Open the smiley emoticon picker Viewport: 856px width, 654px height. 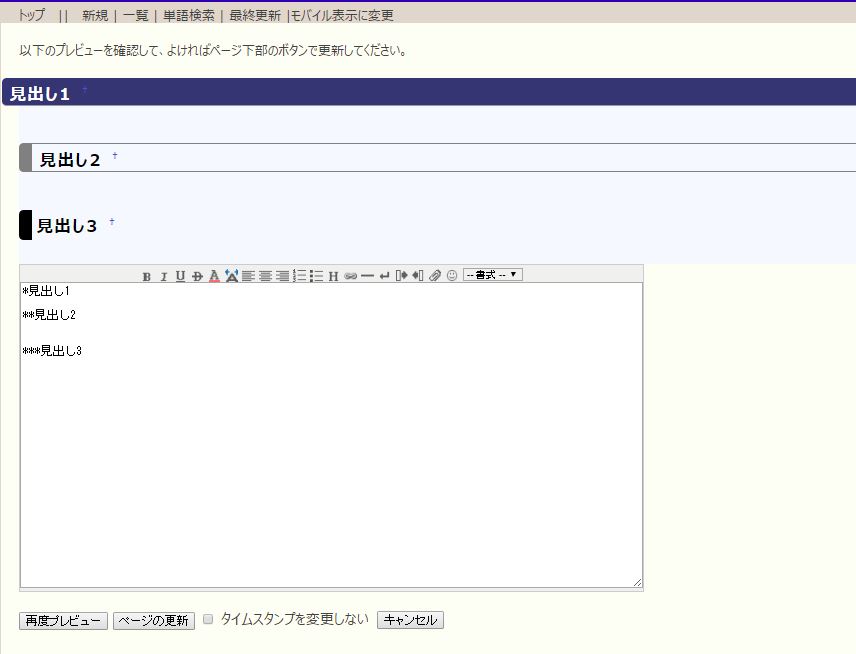pos(451,276)
